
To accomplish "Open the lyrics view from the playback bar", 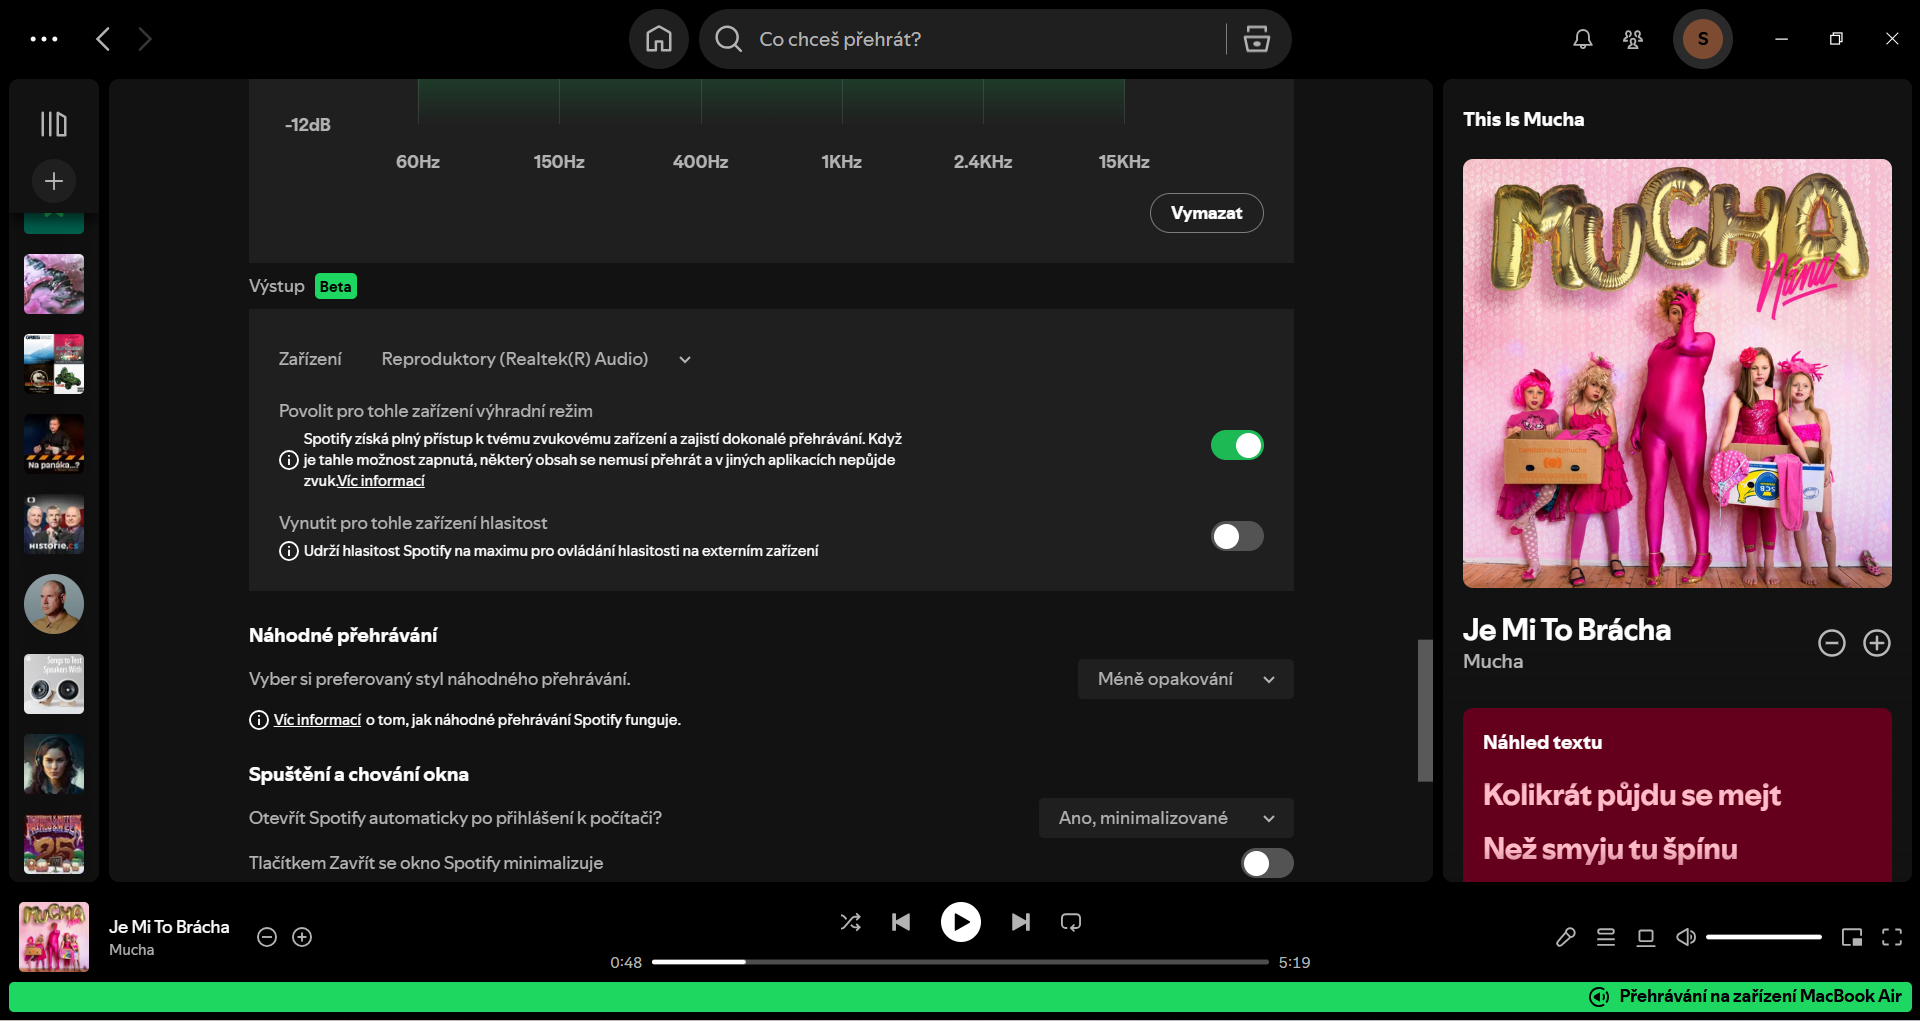I will (x=1566, y=937).
